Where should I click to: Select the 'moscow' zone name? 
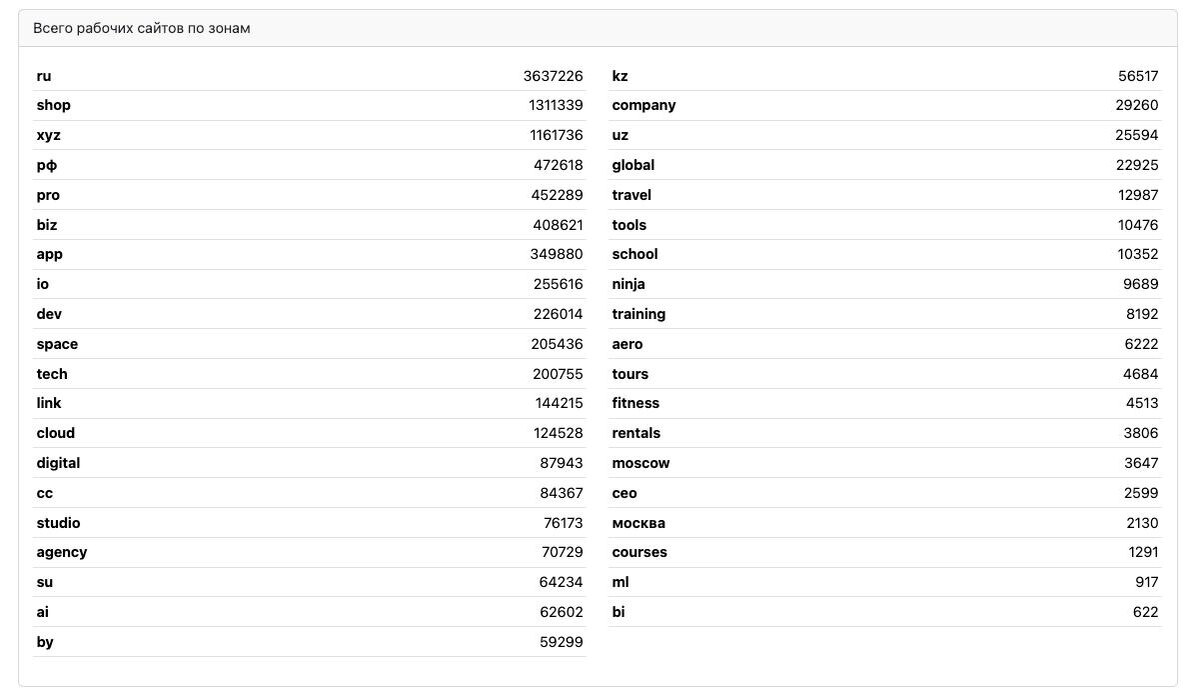click(x=641, y=463)
